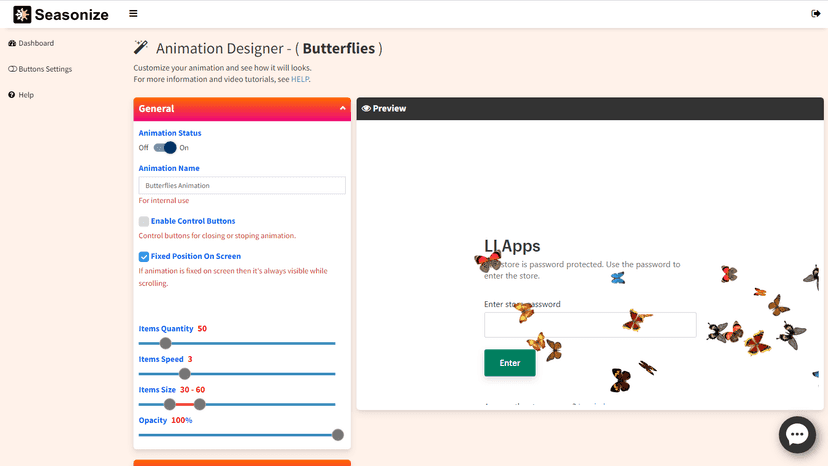This screenshot has width=828, height=466.
Task: Click the Seasonize brand name
Action: coord(72,15)
